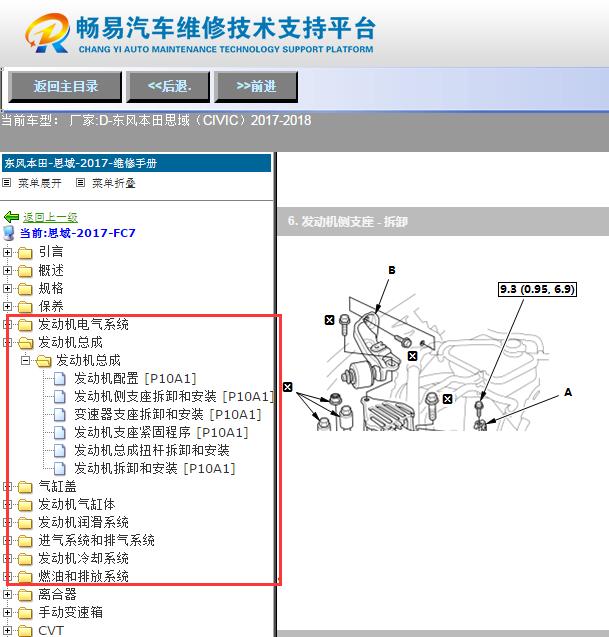Expand the 保养 folder node

click(7, 306)
